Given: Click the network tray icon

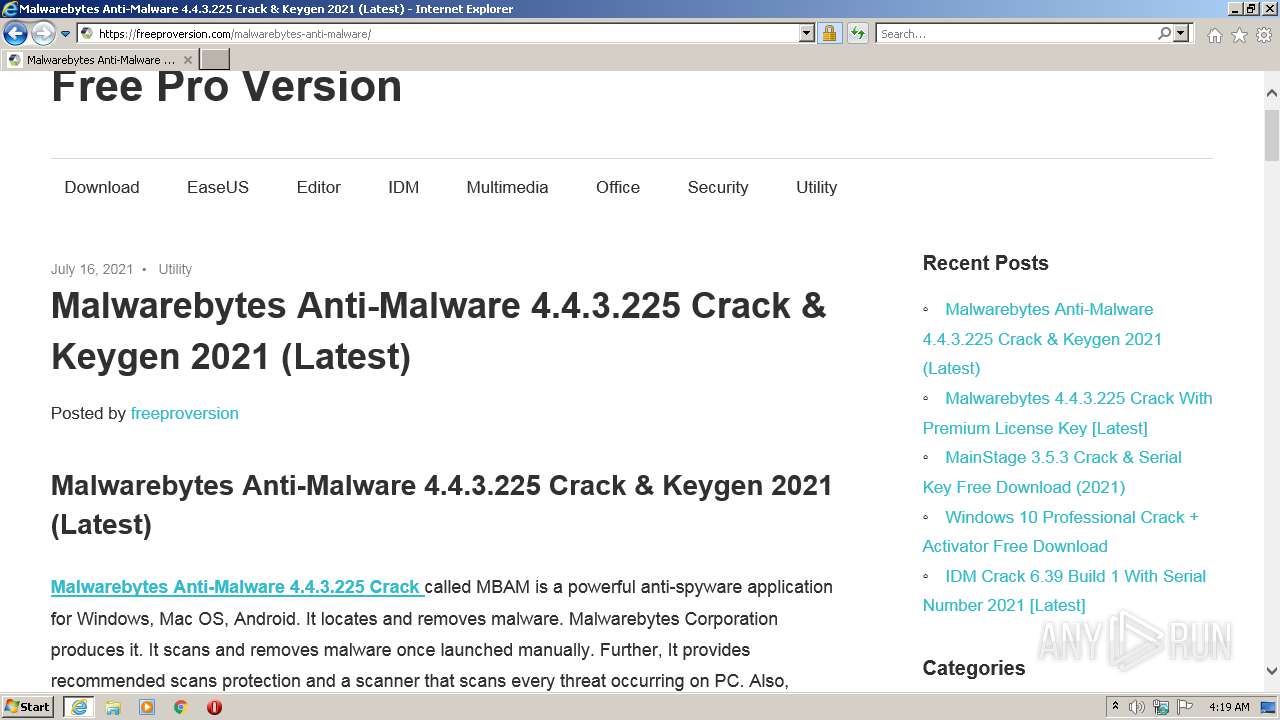Looking at the screenshot, I should pyautogui.click(x=1161, y=707).
